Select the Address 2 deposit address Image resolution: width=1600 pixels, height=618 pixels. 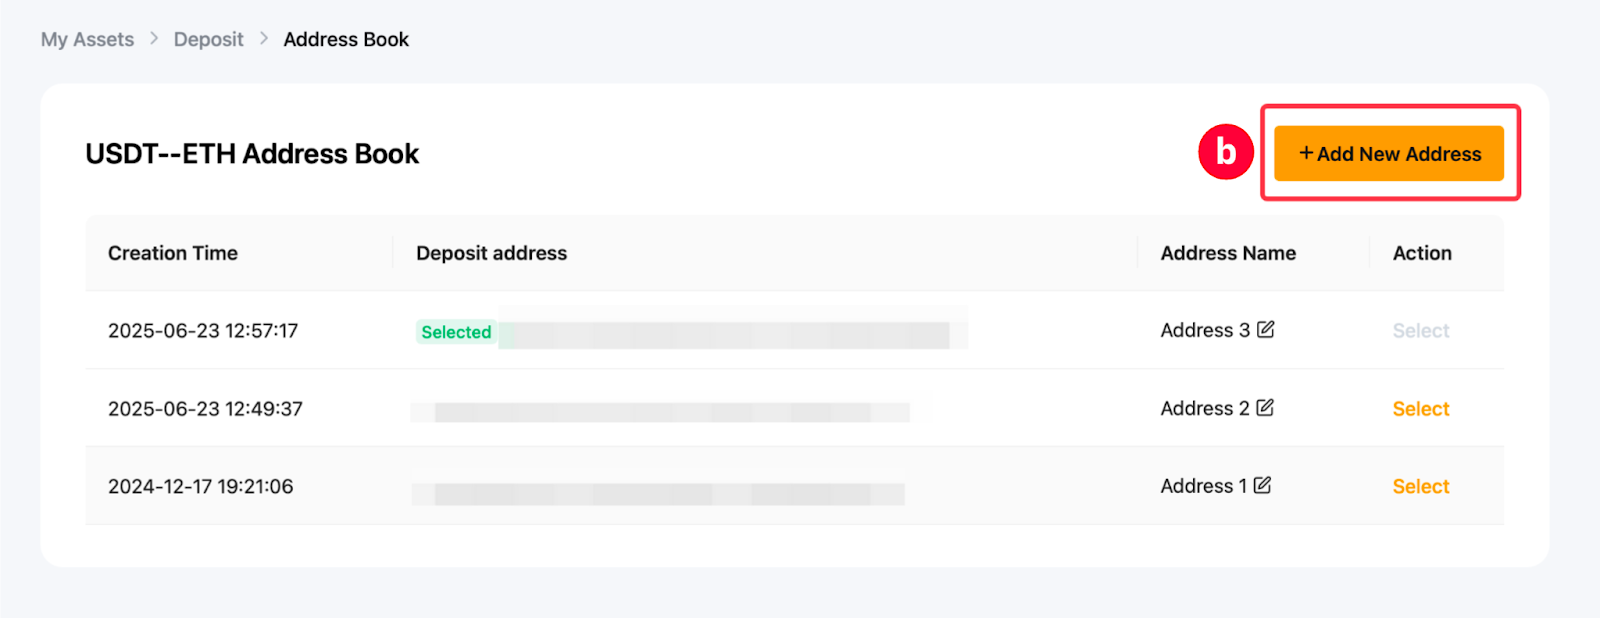point(1420,409)
